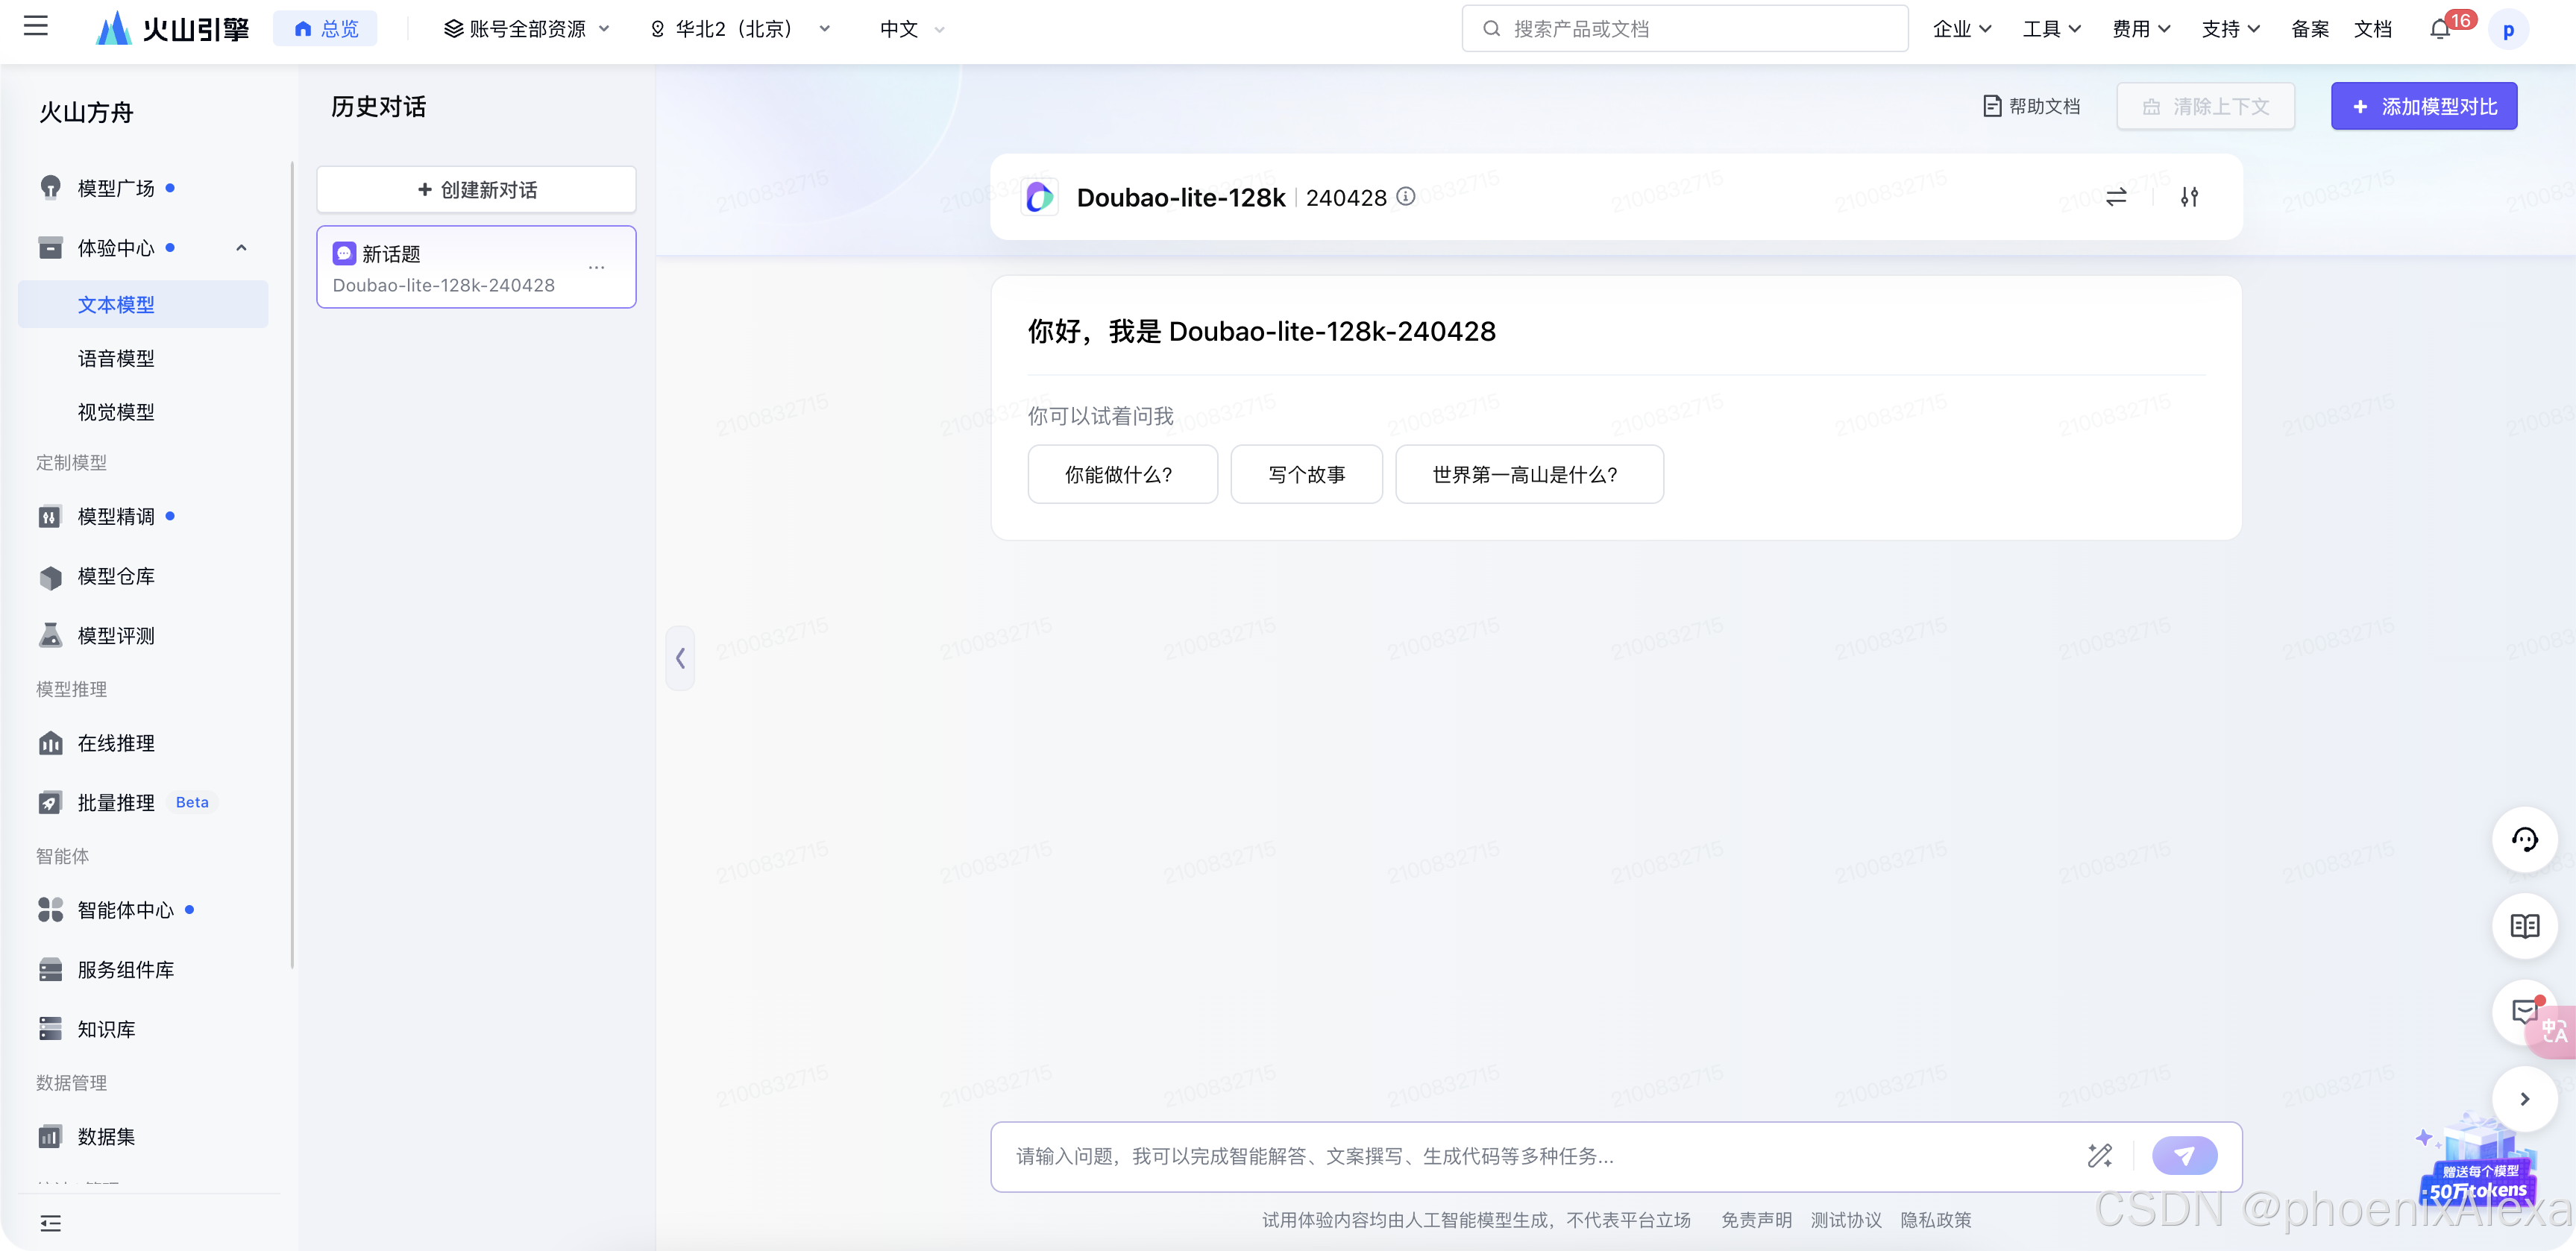Click the switch model arrows icon
Screen dimensions: 2576x1251
click(x=2116, y=197)
